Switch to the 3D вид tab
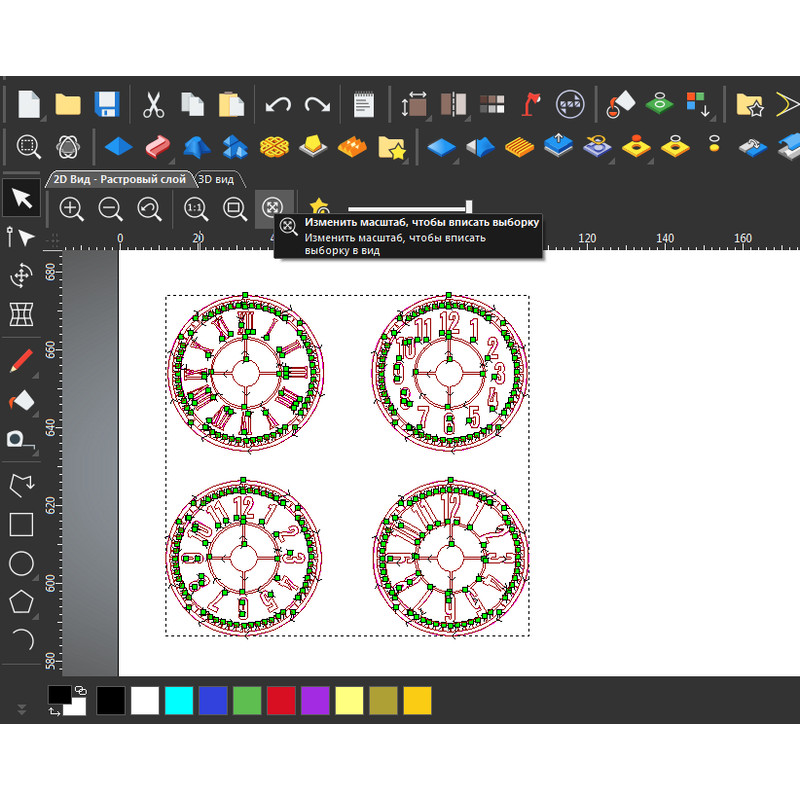 click(218, 180)
